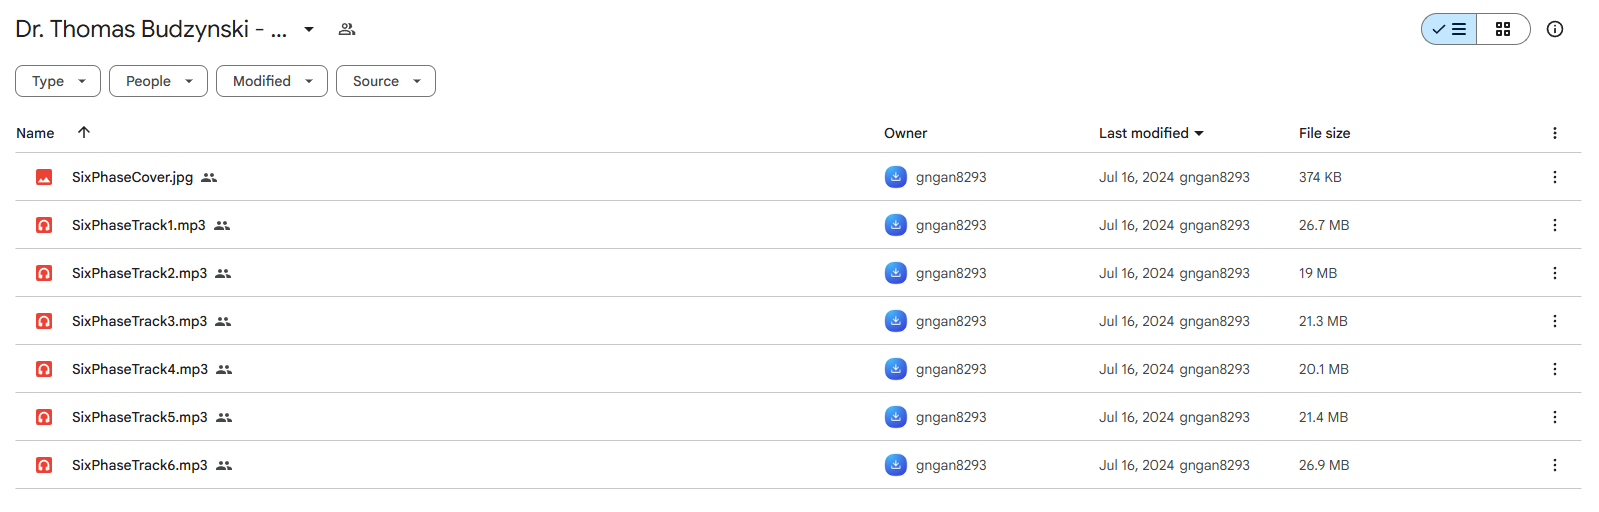
Task: Sort by the Name column header
Action: [35, 133]
